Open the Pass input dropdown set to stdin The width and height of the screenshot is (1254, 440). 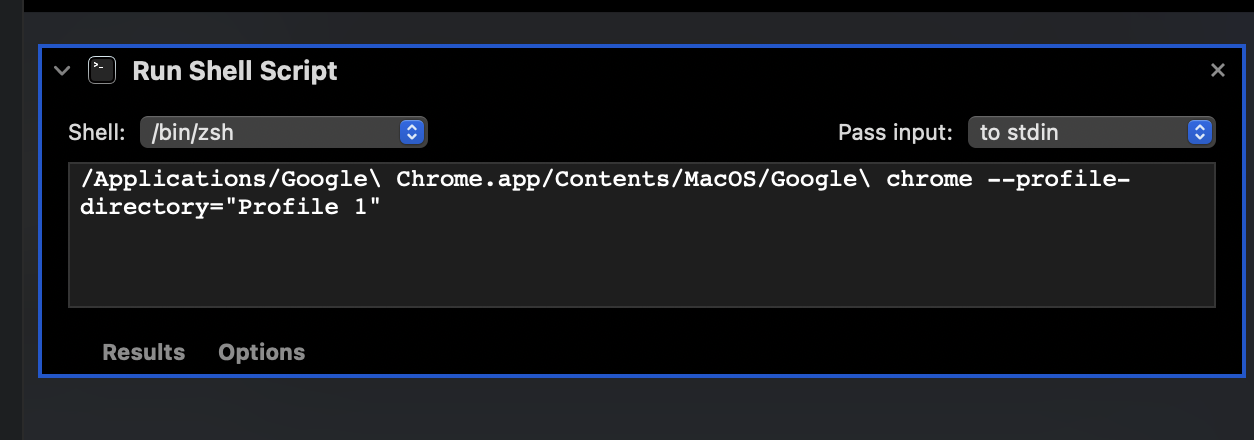[1090, 132]
